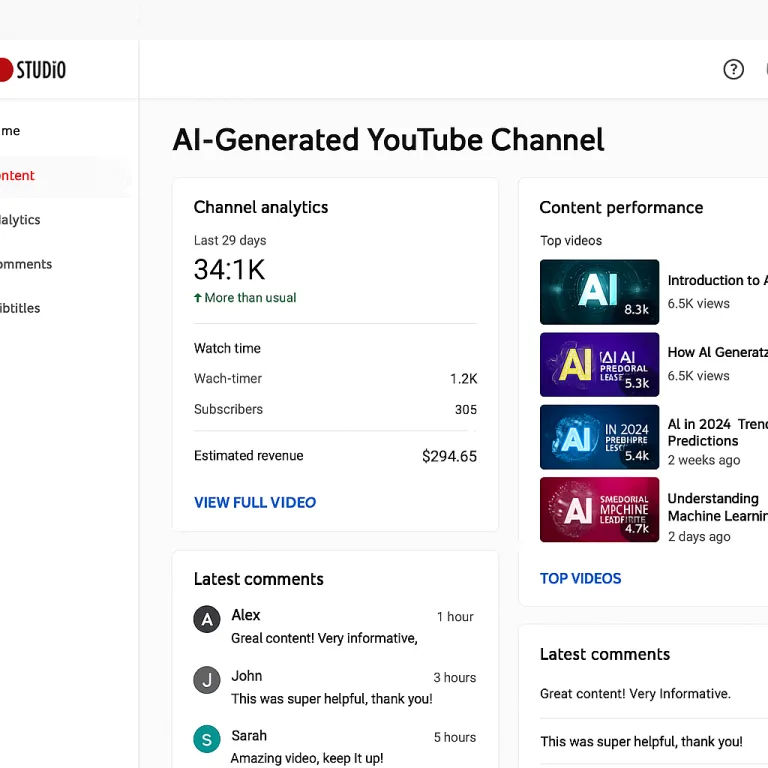This screenshot has height=768, width=768.
Task: Click the '2 weeks ago' video date
Action: (704, 460)
